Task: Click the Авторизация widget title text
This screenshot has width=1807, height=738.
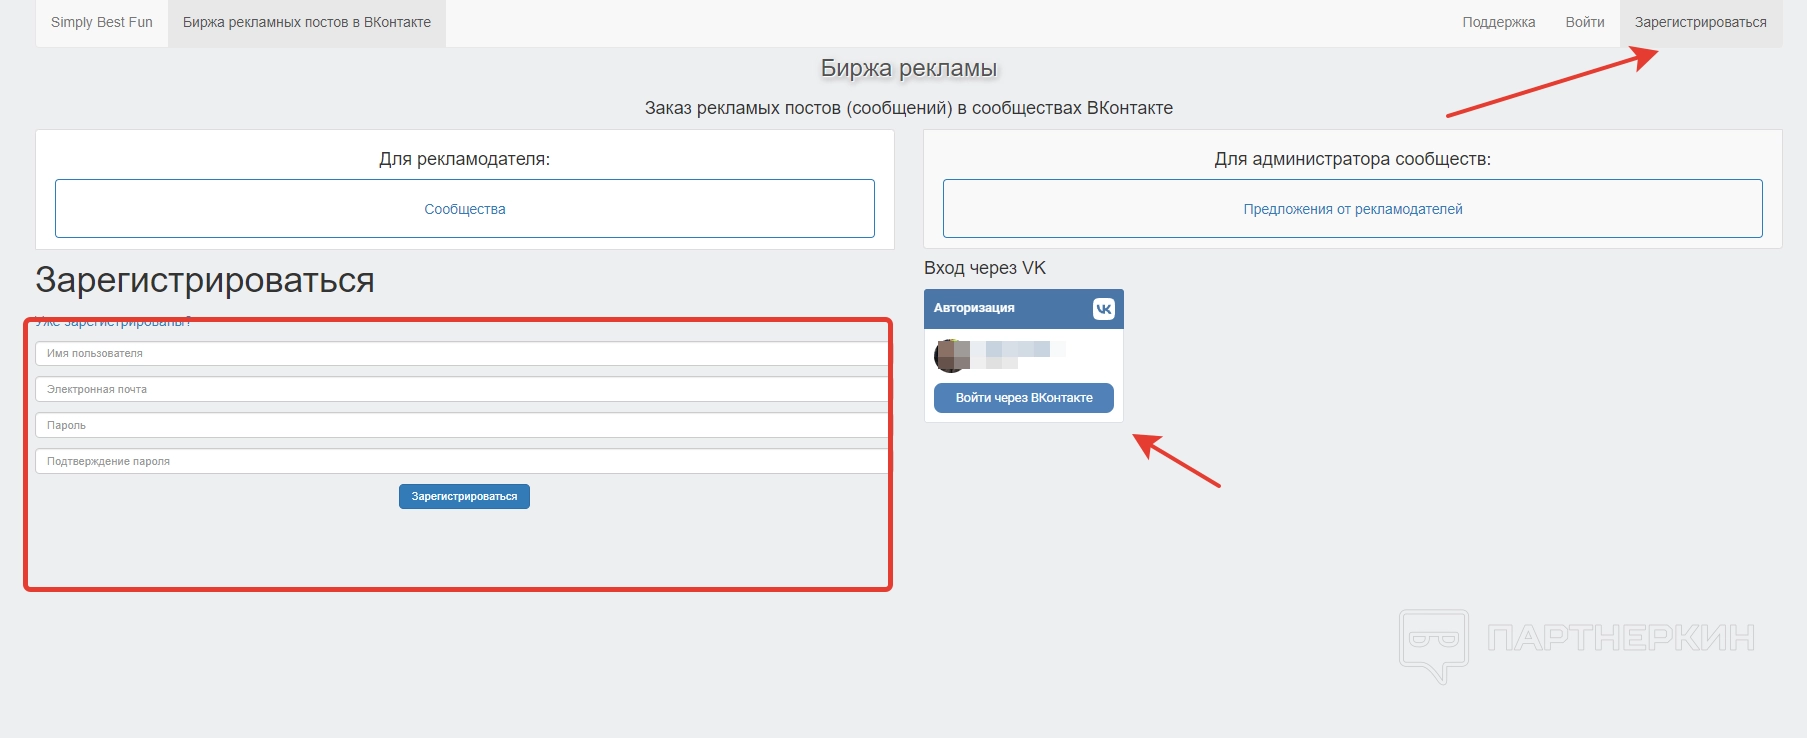Action: point(974,308)
